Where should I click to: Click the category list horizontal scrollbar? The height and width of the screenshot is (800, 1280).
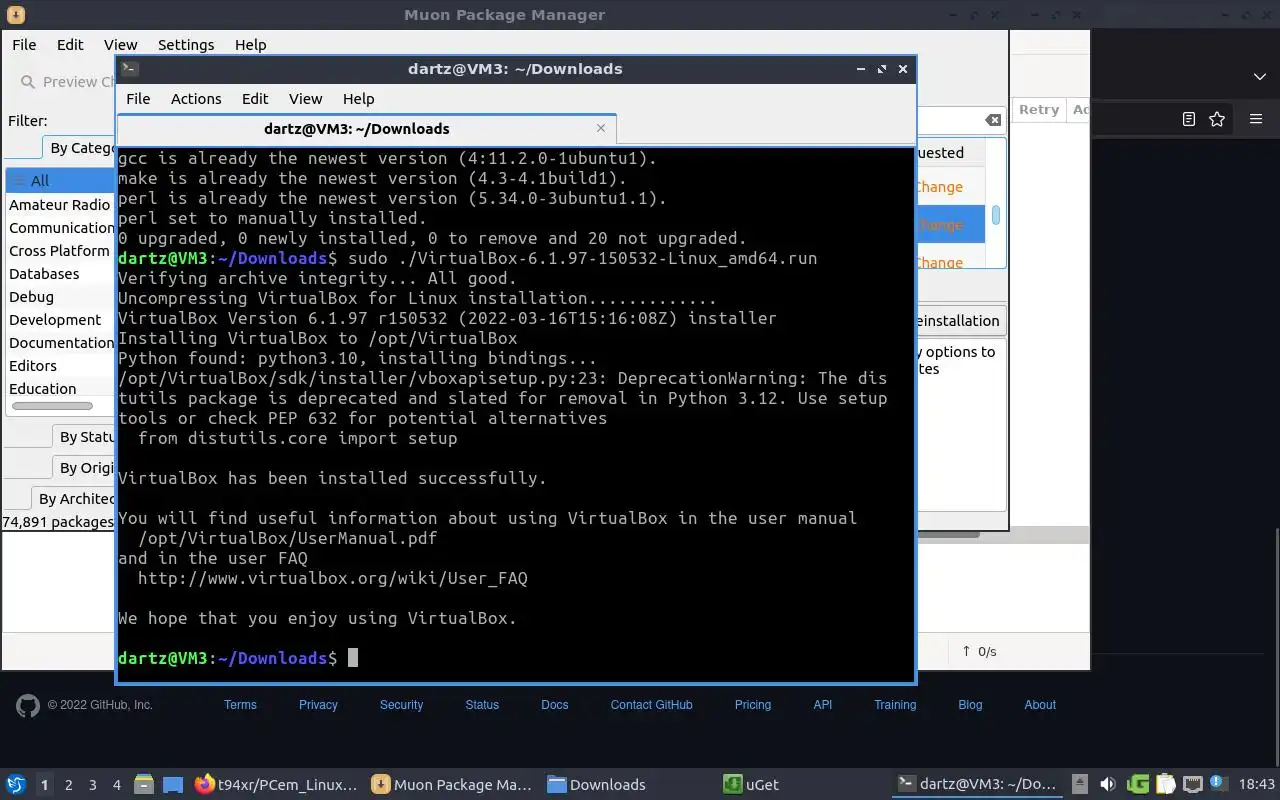point(52,406)
